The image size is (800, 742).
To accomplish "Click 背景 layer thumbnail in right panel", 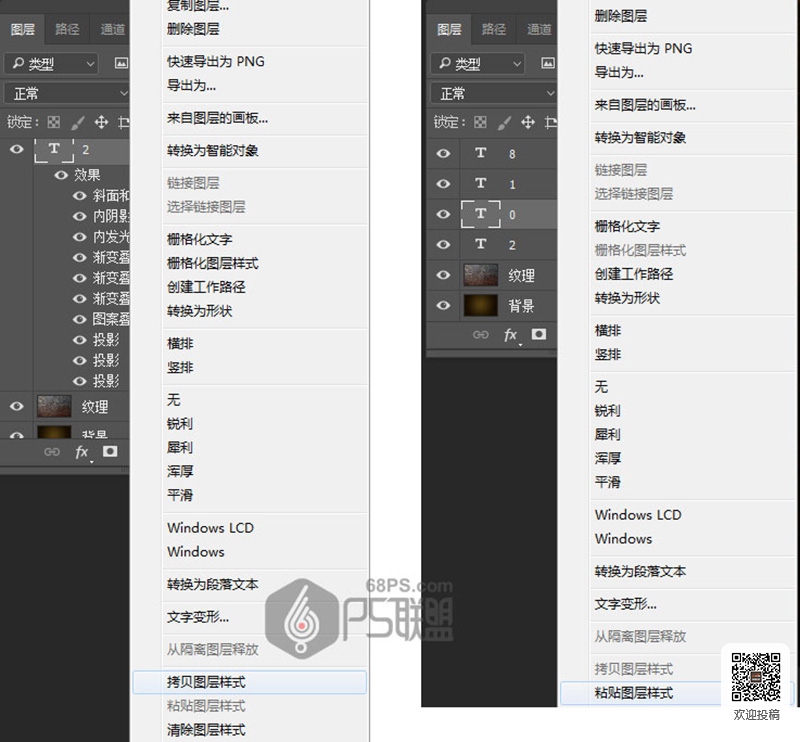I will tap(481, 305).
